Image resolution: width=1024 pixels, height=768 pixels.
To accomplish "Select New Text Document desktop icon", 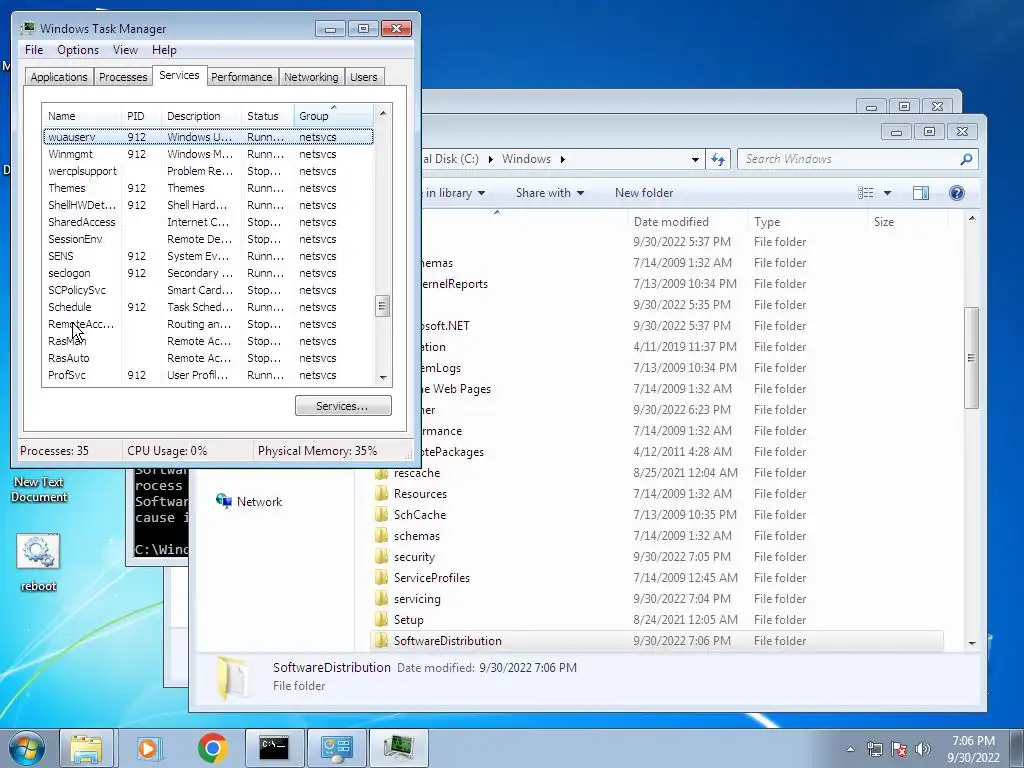I will 39,489.
